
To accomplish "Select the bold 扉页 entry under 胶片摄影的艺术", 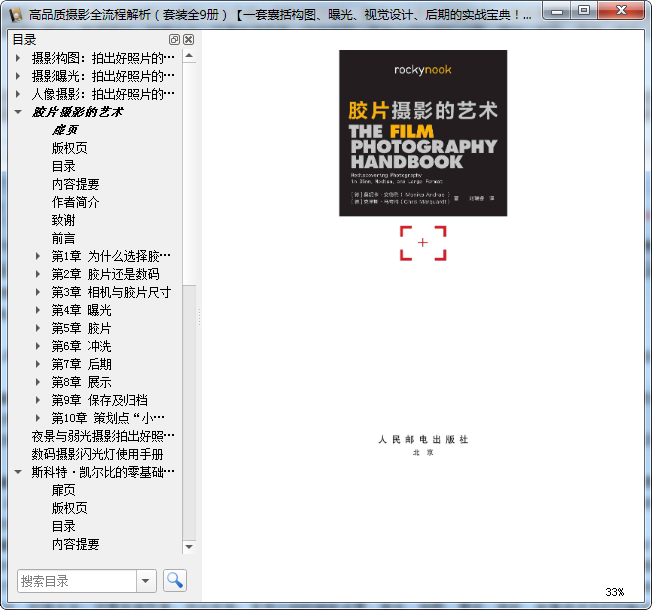I will point(64,130).
